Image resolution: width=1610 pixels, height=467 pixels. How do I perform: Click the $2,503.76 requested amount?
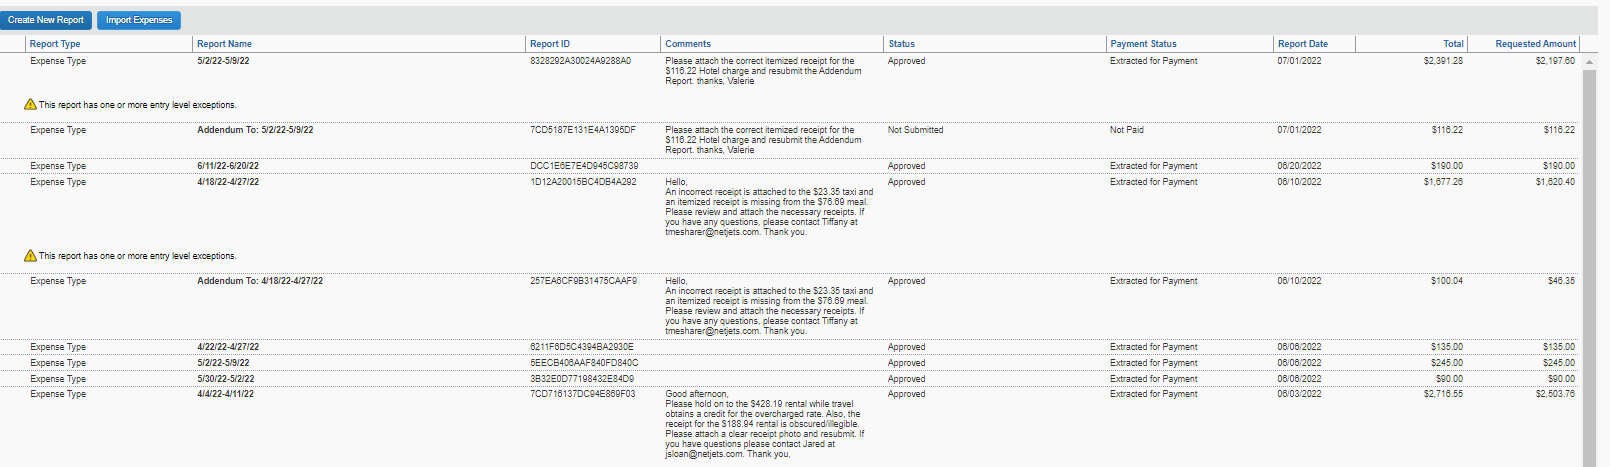1555,394
